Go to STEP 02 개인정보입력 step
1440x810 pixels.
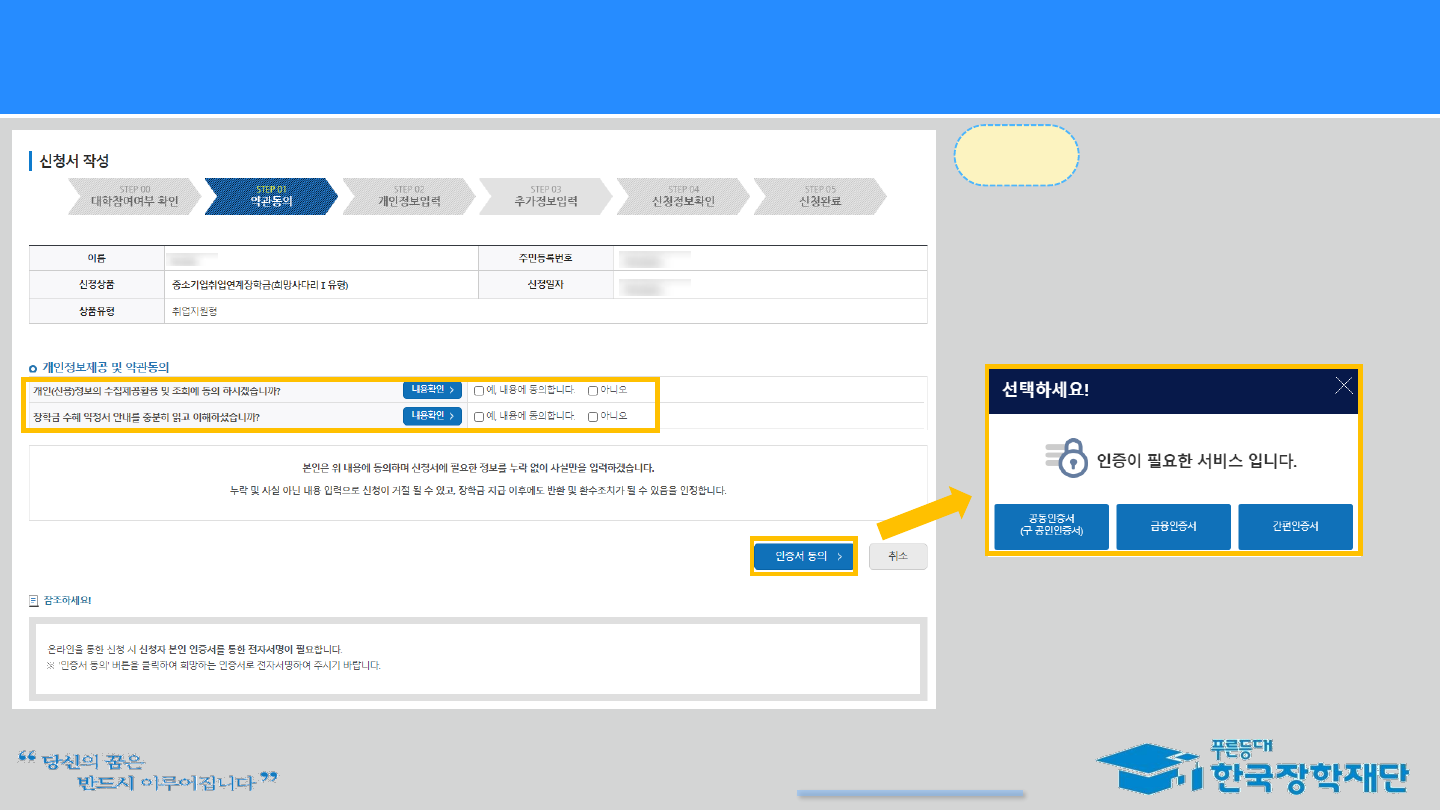tap(408, 196)
